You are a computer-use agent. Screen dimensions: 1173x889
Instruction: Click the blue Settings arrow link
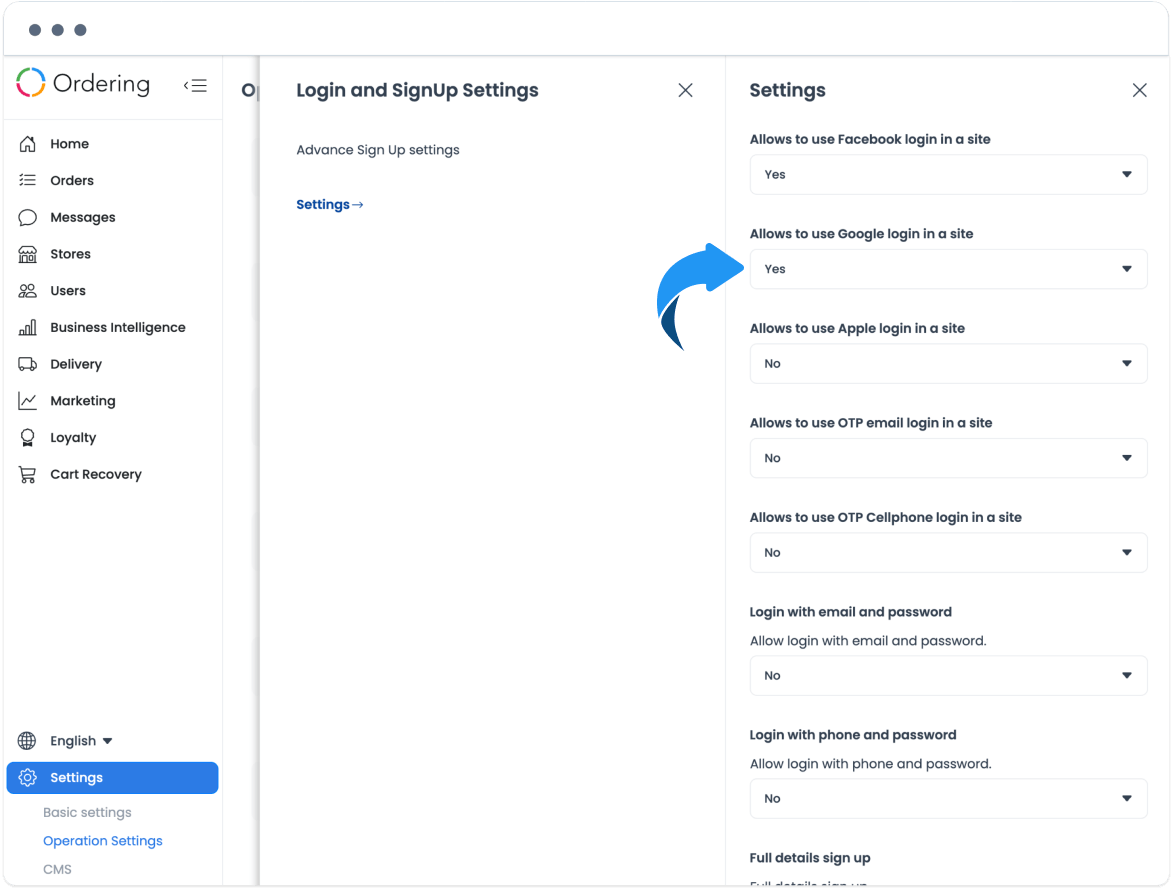pyautogui.click(x=330, y=204)
